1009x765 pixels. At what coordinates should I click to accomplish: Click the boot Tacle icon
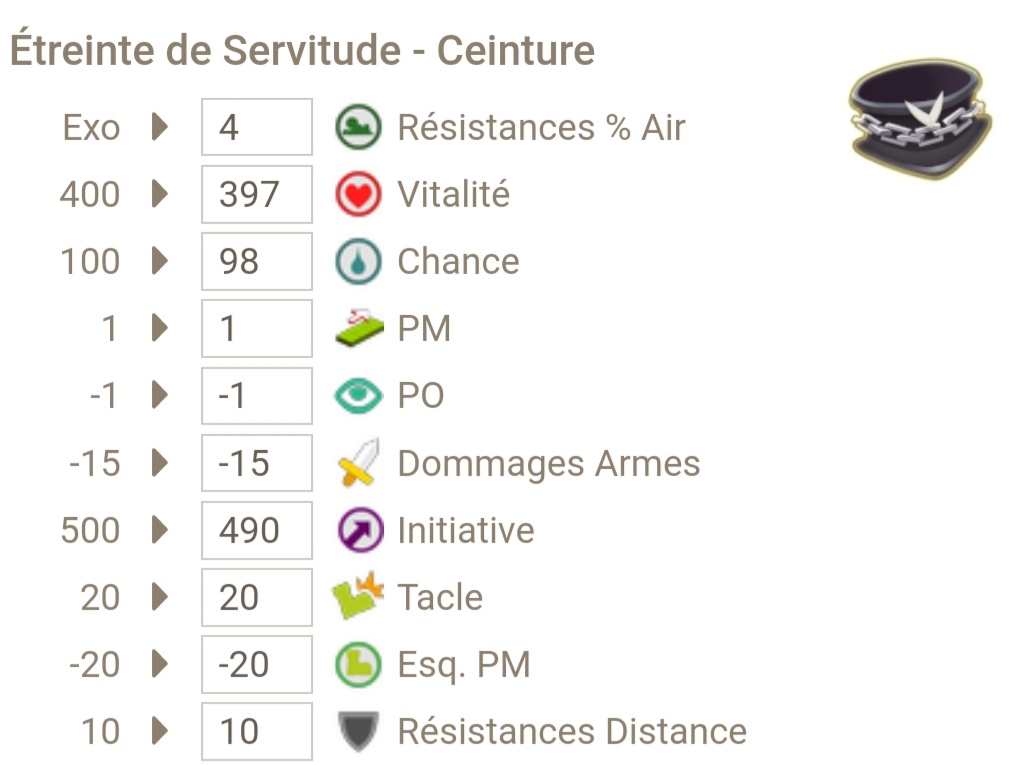pos(357,595)
